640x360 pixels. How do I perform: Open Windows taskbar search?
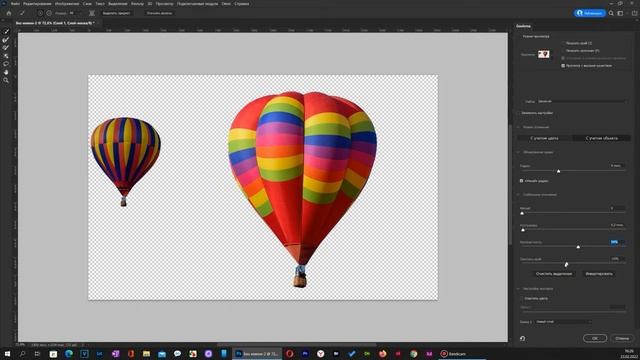pos(22,353)
